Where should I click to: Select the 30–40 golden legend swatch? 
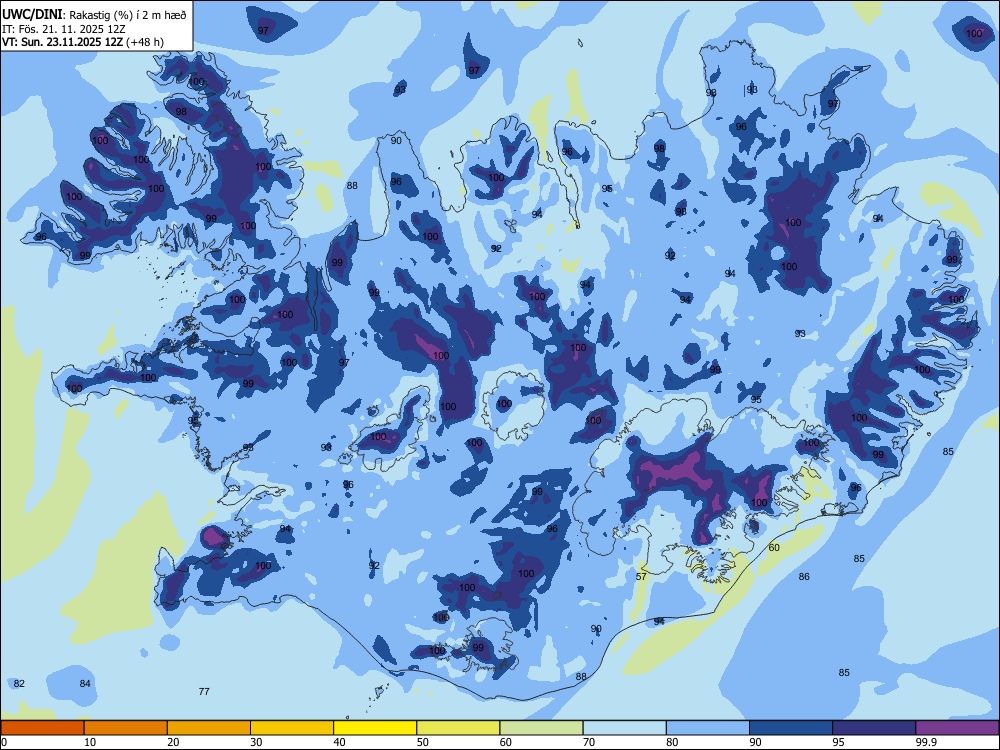click(x=292, y=728)
